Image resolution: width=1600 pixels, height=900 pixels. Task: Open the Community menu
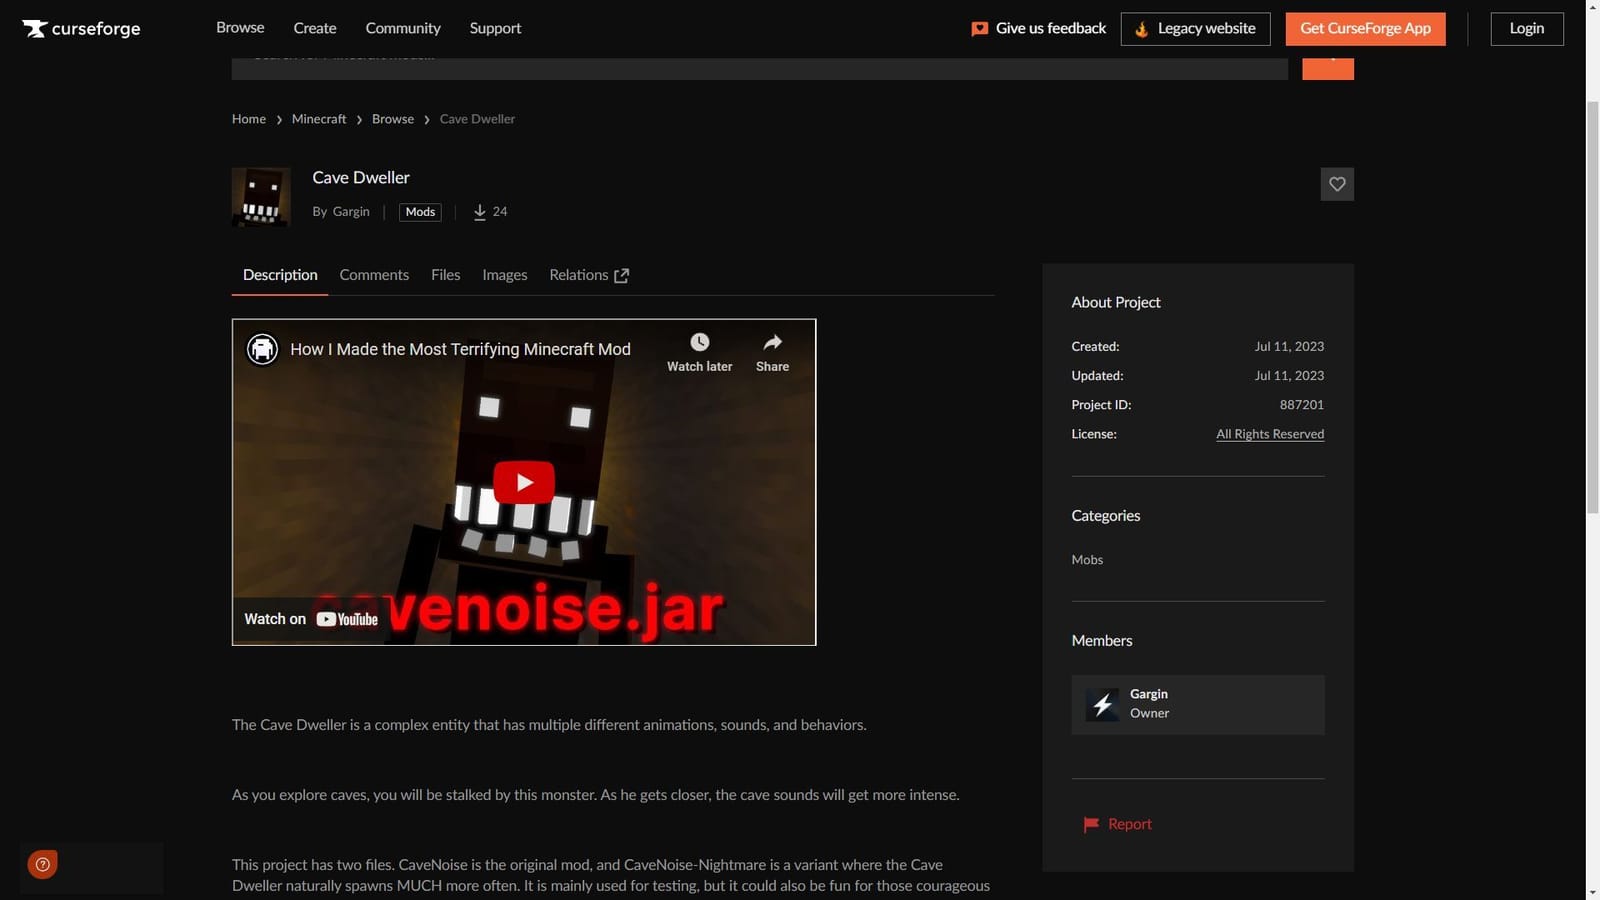pos(402,28)
